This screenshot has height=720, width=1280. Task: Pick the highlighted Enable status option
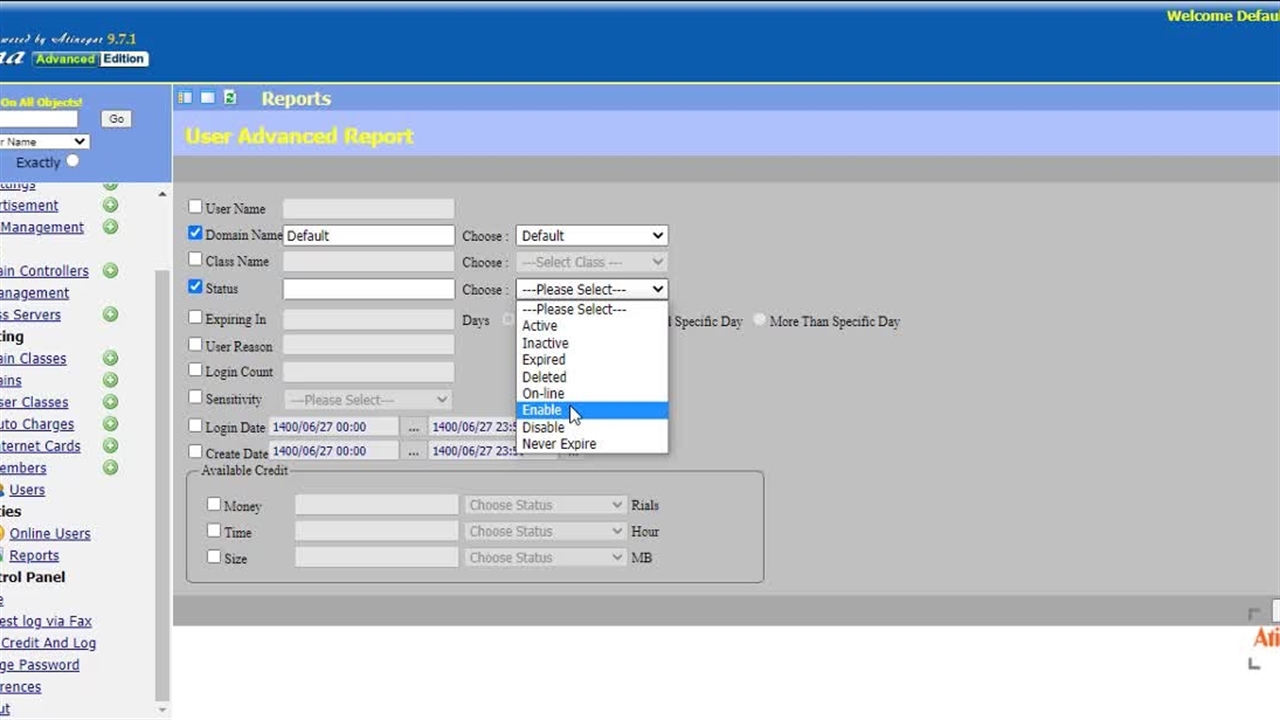tap(542, 410)
